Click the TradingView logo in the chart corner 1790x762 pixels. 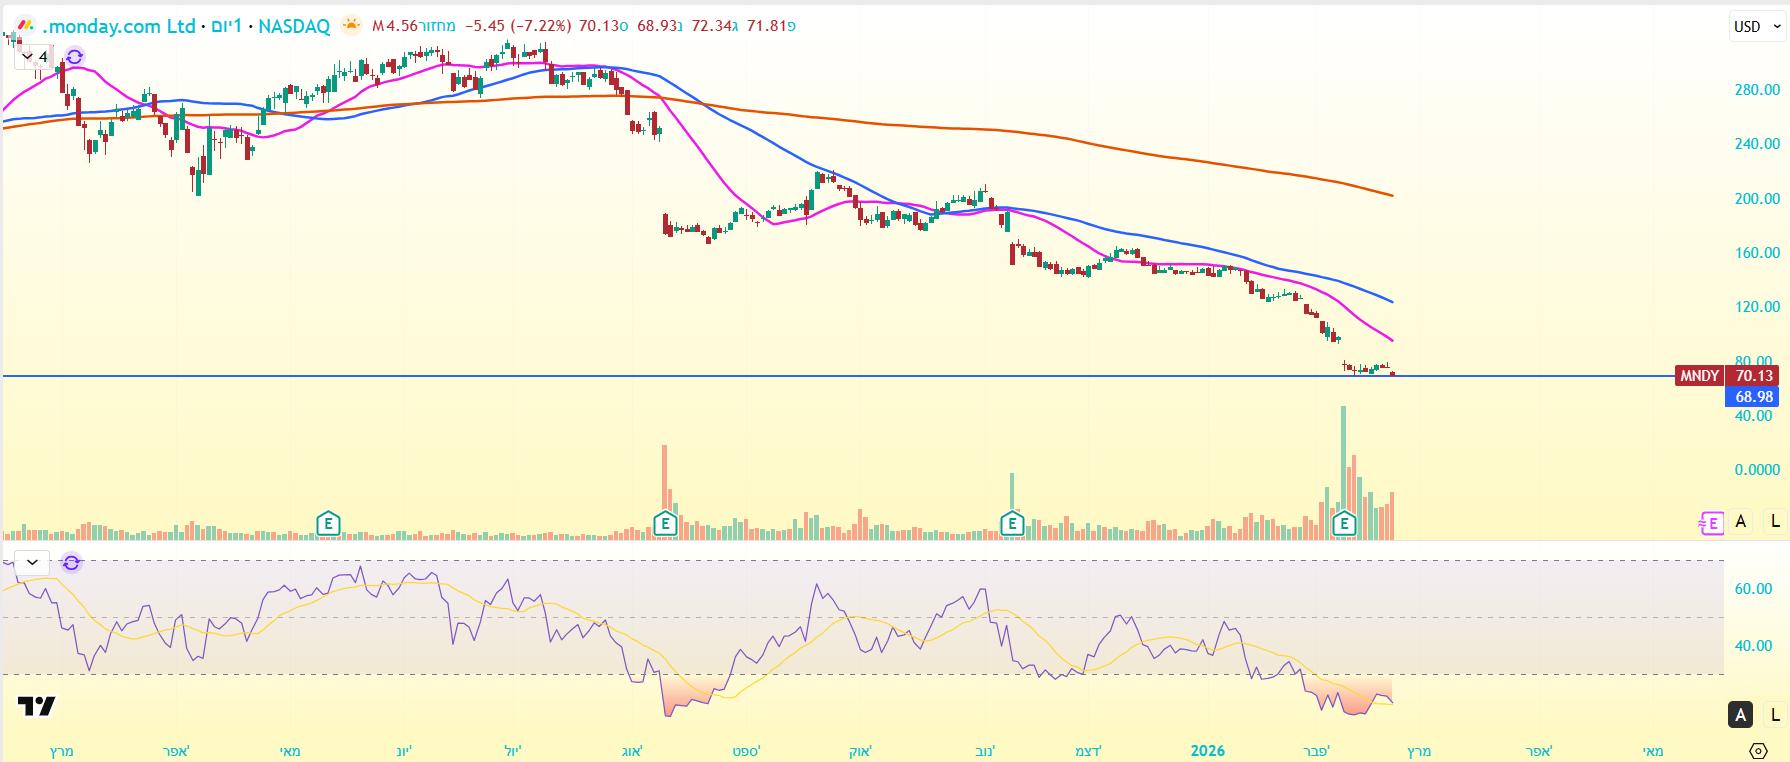click(37, 706)
